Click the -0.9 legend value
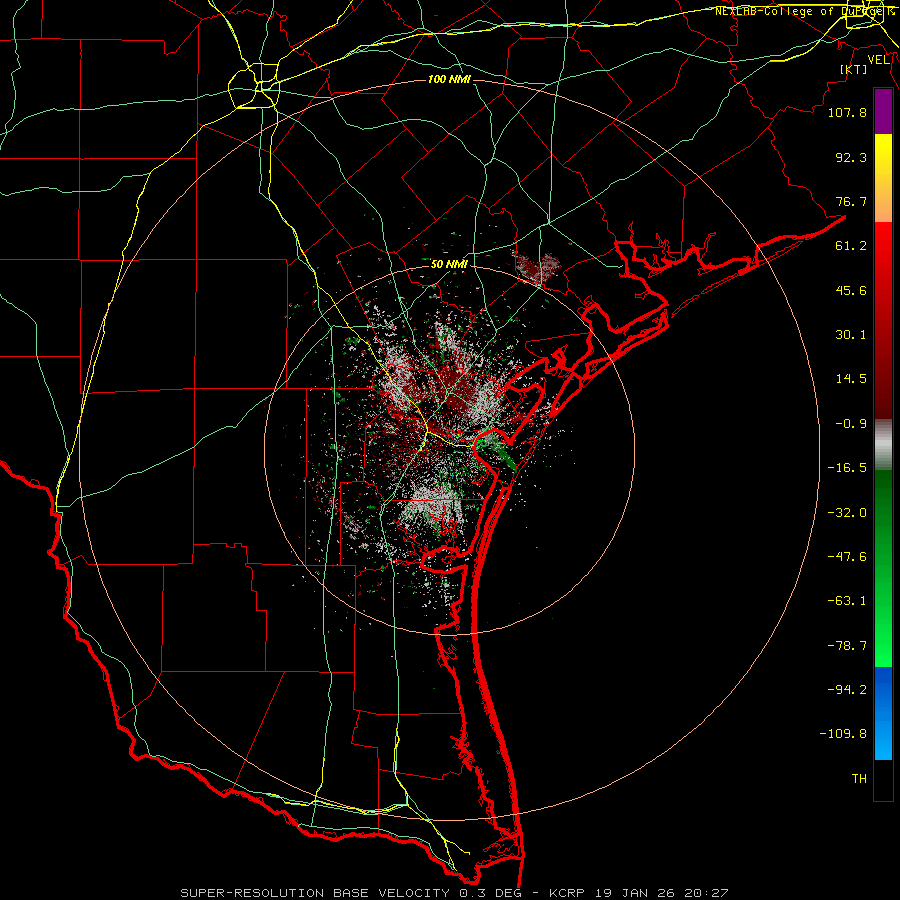Screen dimensions: 900x900 click(x=851, y=424)
